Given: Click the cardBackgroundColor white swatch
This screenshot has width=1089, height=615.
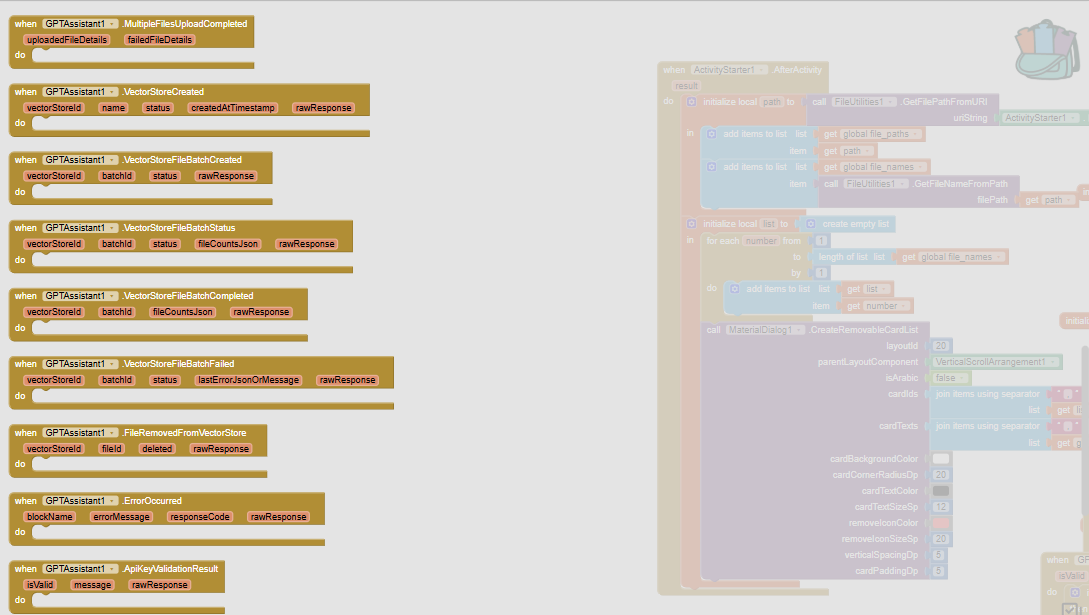Looking at the screenshot, I should (941, 459).
